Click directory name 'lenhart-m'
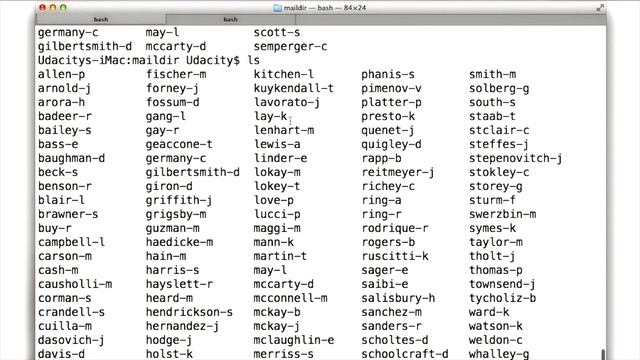Viewport: 640px width, 360px height. point(284,130)
